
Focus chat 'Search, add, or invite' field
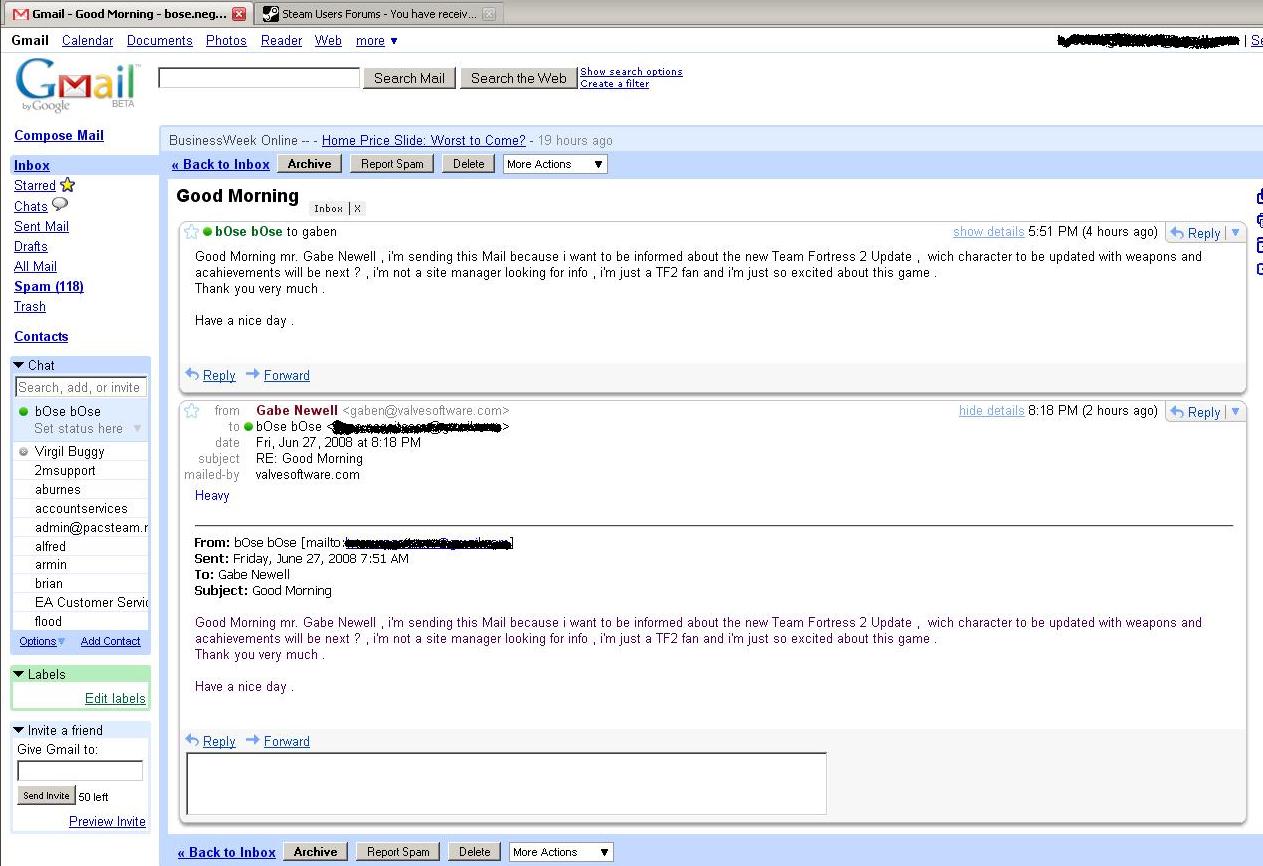(x=81, y=387)
